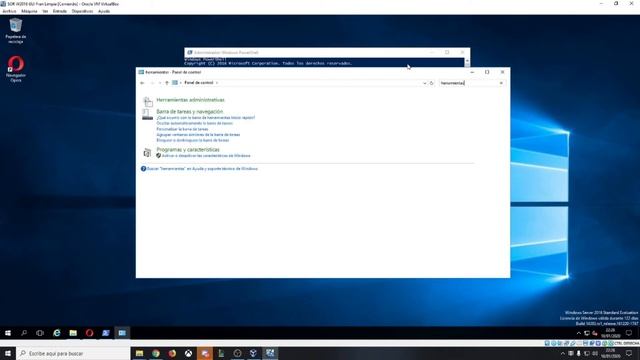Open Programas y características heading
This screenshot has height=360, width=640.
tap(188, 150)
